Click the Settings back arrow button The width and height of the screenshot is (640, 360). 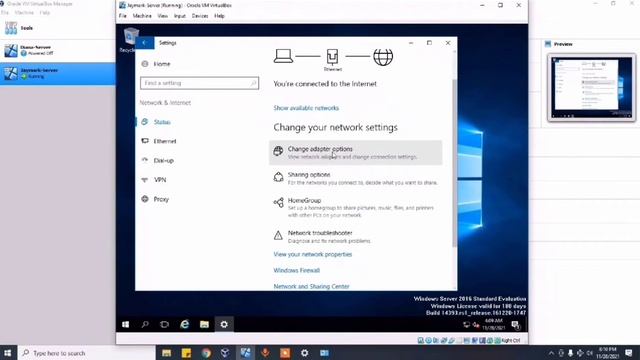tap(144, 43)
